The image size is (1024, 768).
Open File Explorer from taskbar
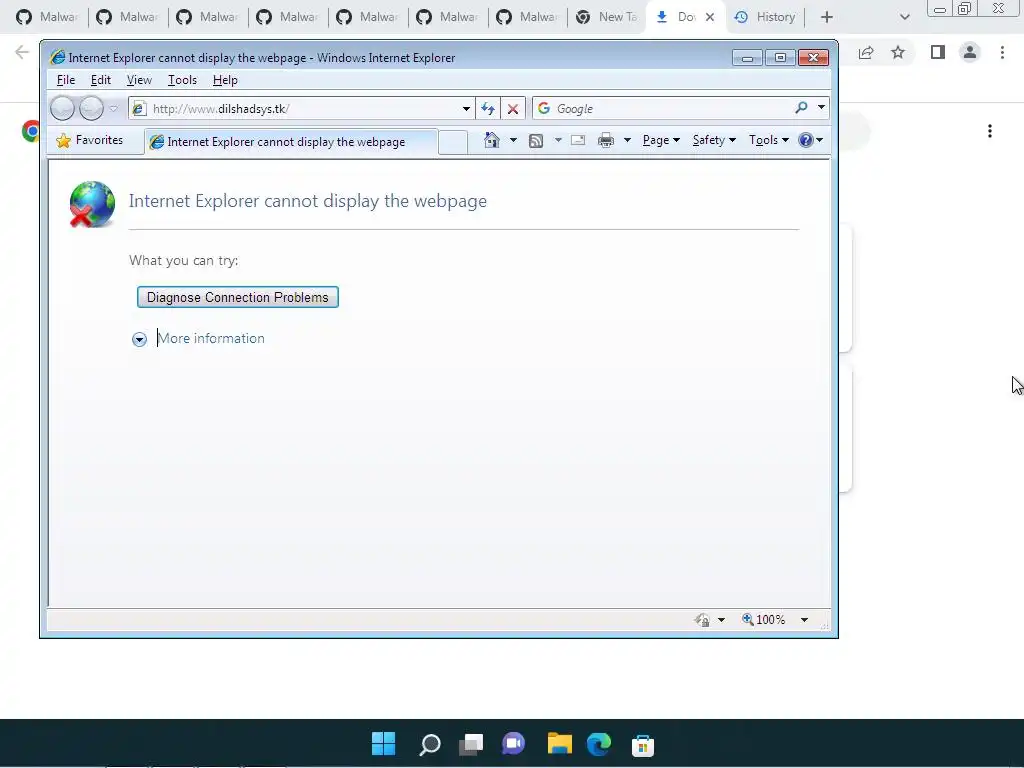pyautogui.click(x=560, y=744)
